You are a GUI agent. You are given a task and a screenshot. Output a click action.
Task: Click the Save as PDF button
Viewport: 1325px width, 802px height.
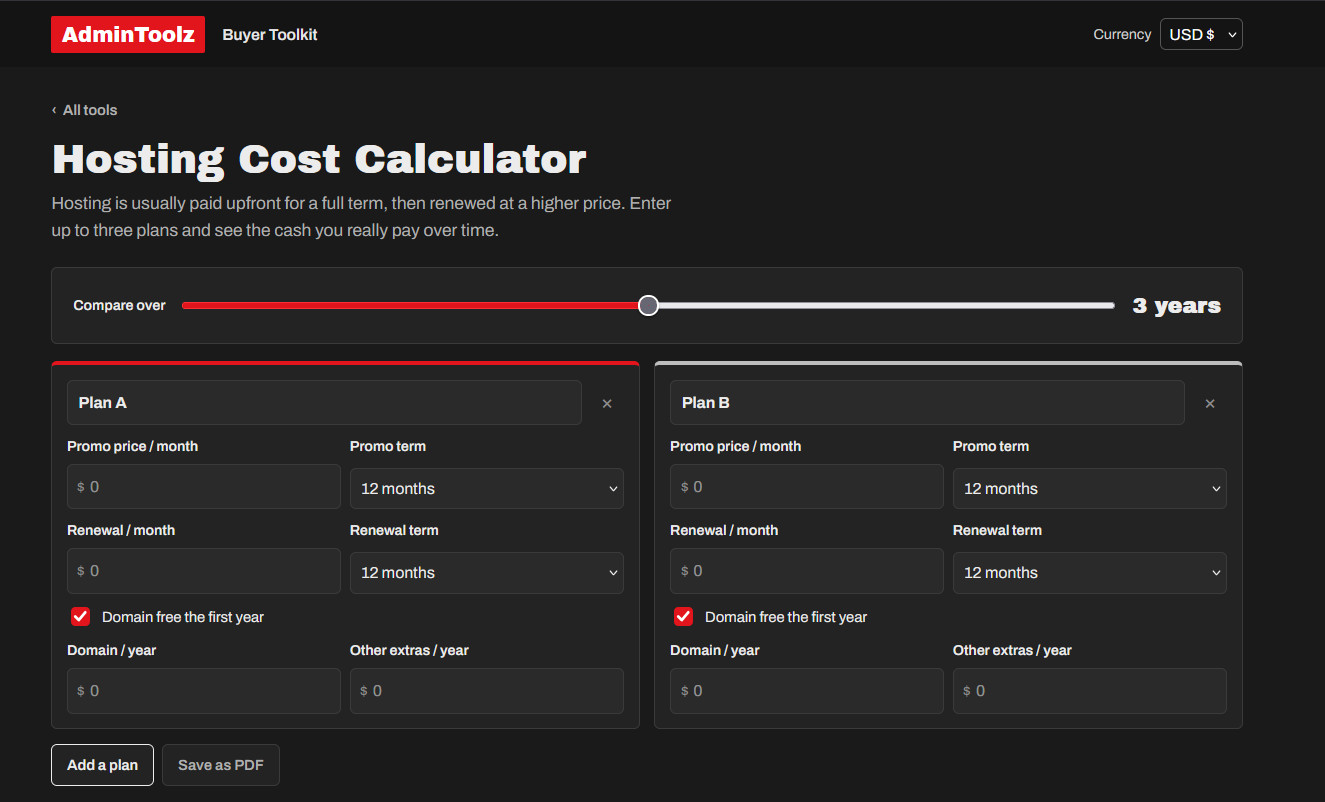pyautogui.click(x=221, y=765)
